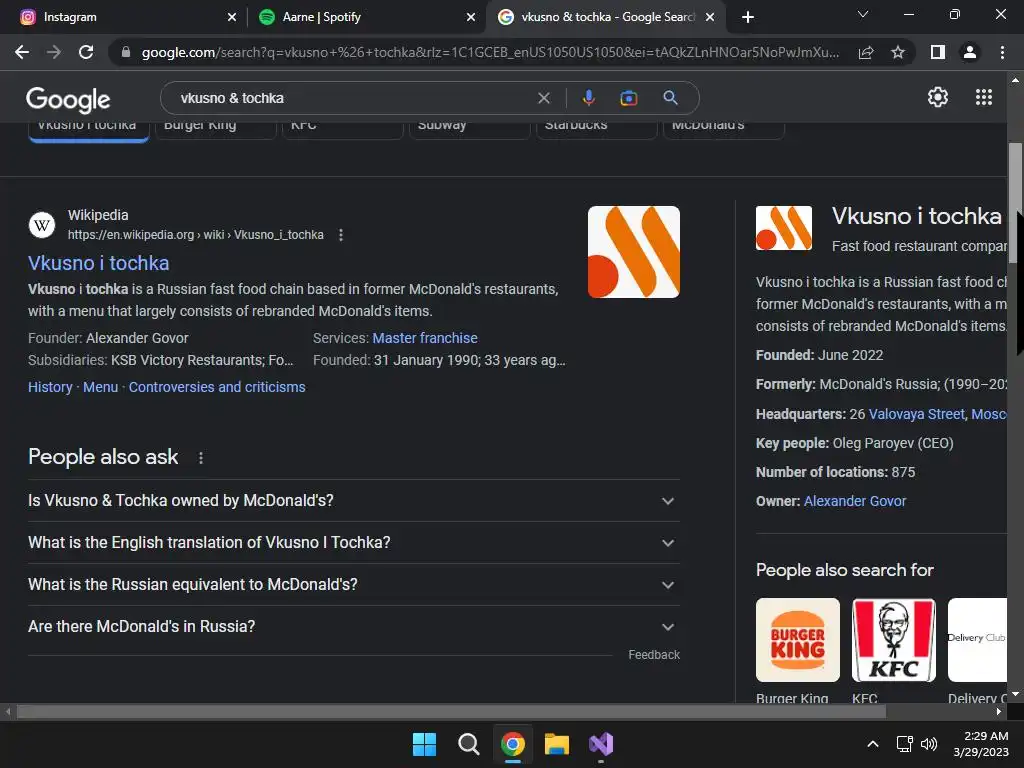
Task: Open a new browser tab
Action: tap(748, 17)
